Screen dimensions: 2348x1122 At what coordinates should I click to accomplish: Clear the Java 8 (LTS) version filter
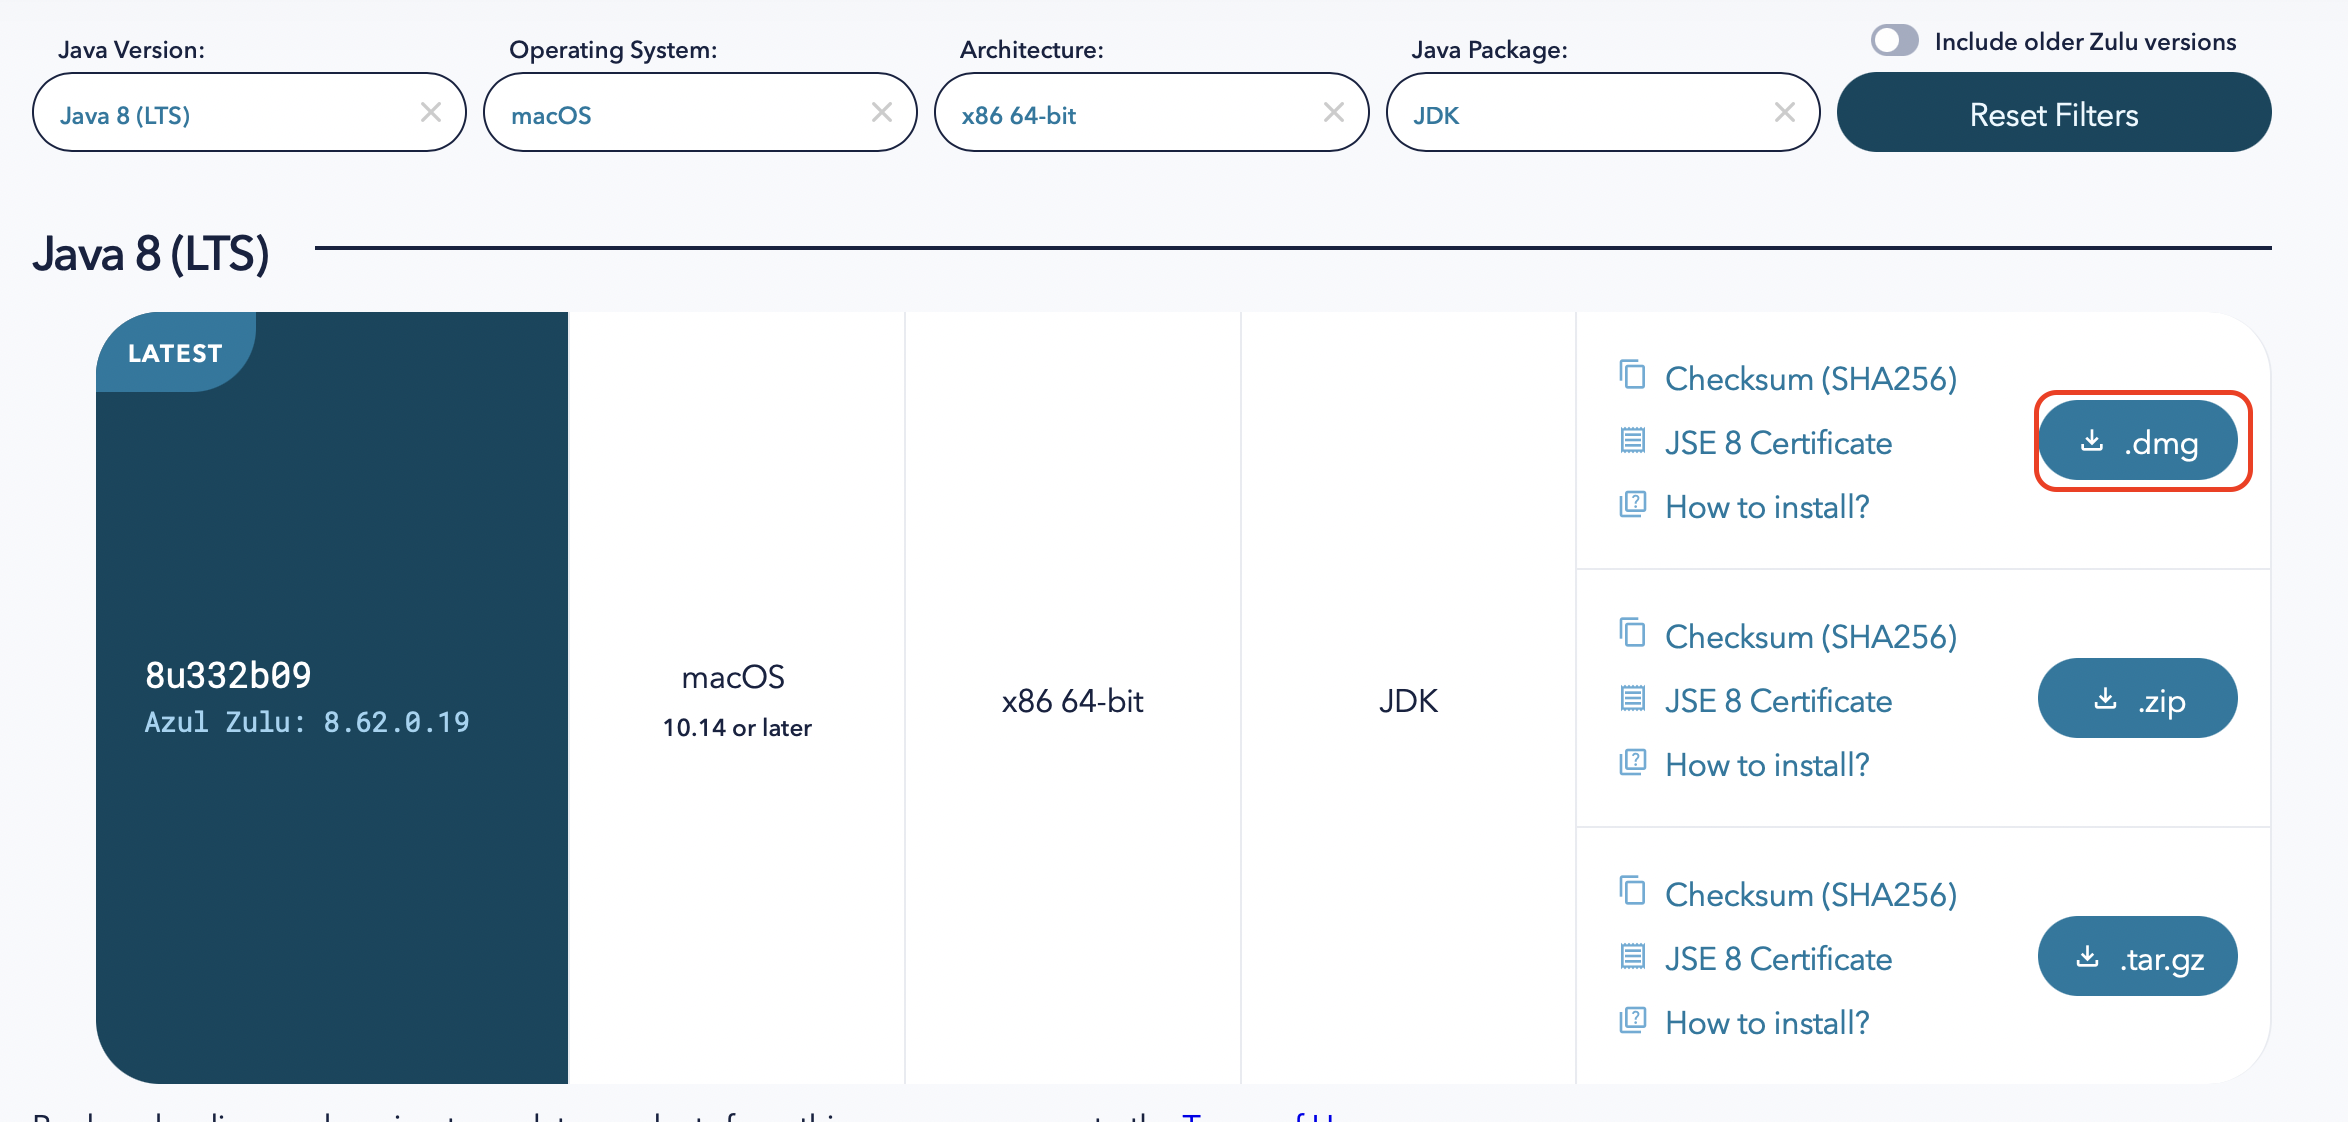(431, 112)
